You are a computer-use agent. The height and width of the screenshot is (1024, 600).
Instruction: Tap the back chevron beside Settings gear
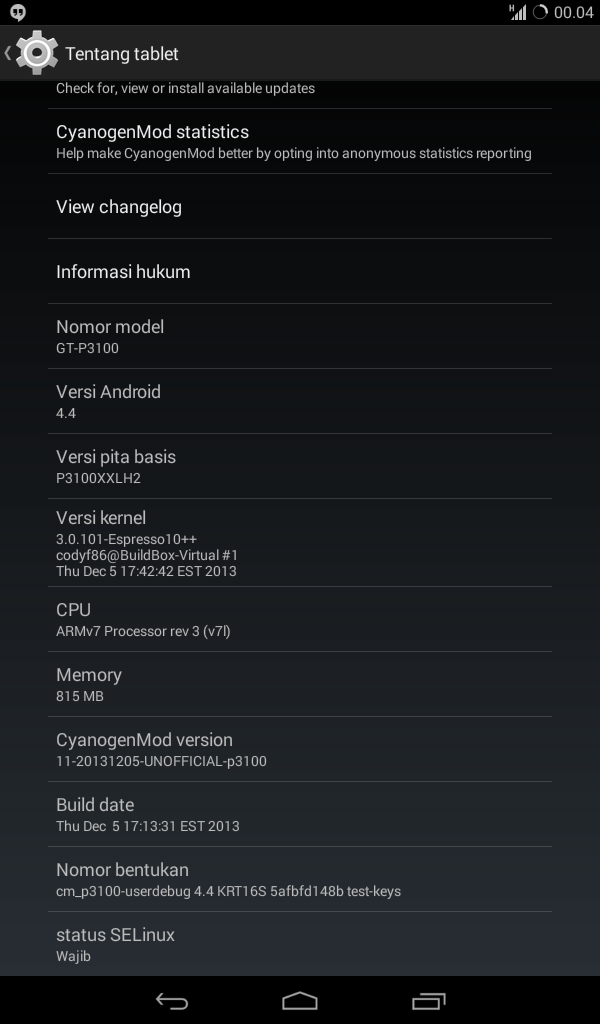click(x=8, y=53)
